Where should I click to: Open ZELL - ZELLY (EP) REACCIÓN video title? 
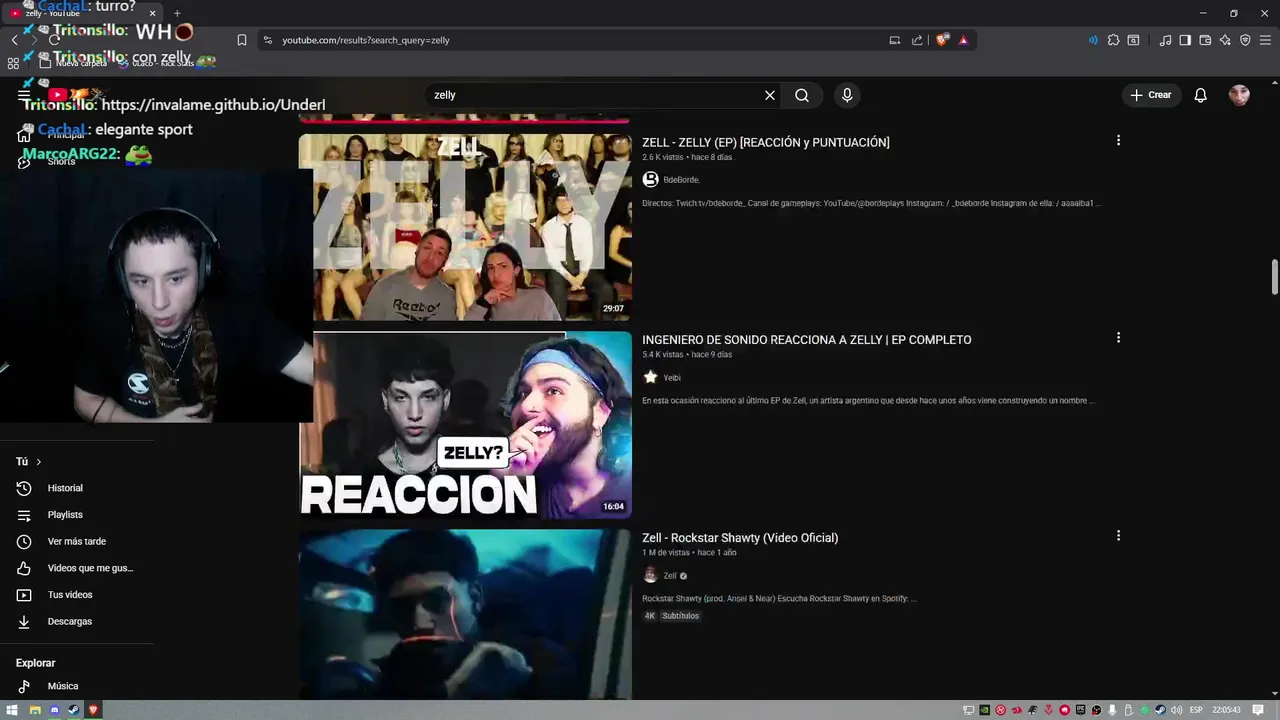point(766,142)
